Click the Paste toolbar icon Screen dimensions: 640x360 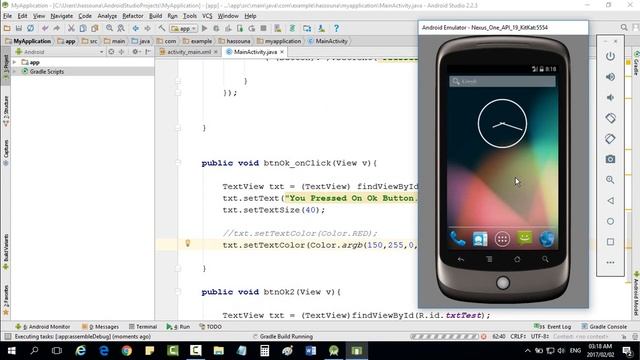click(x=95, y=28)
